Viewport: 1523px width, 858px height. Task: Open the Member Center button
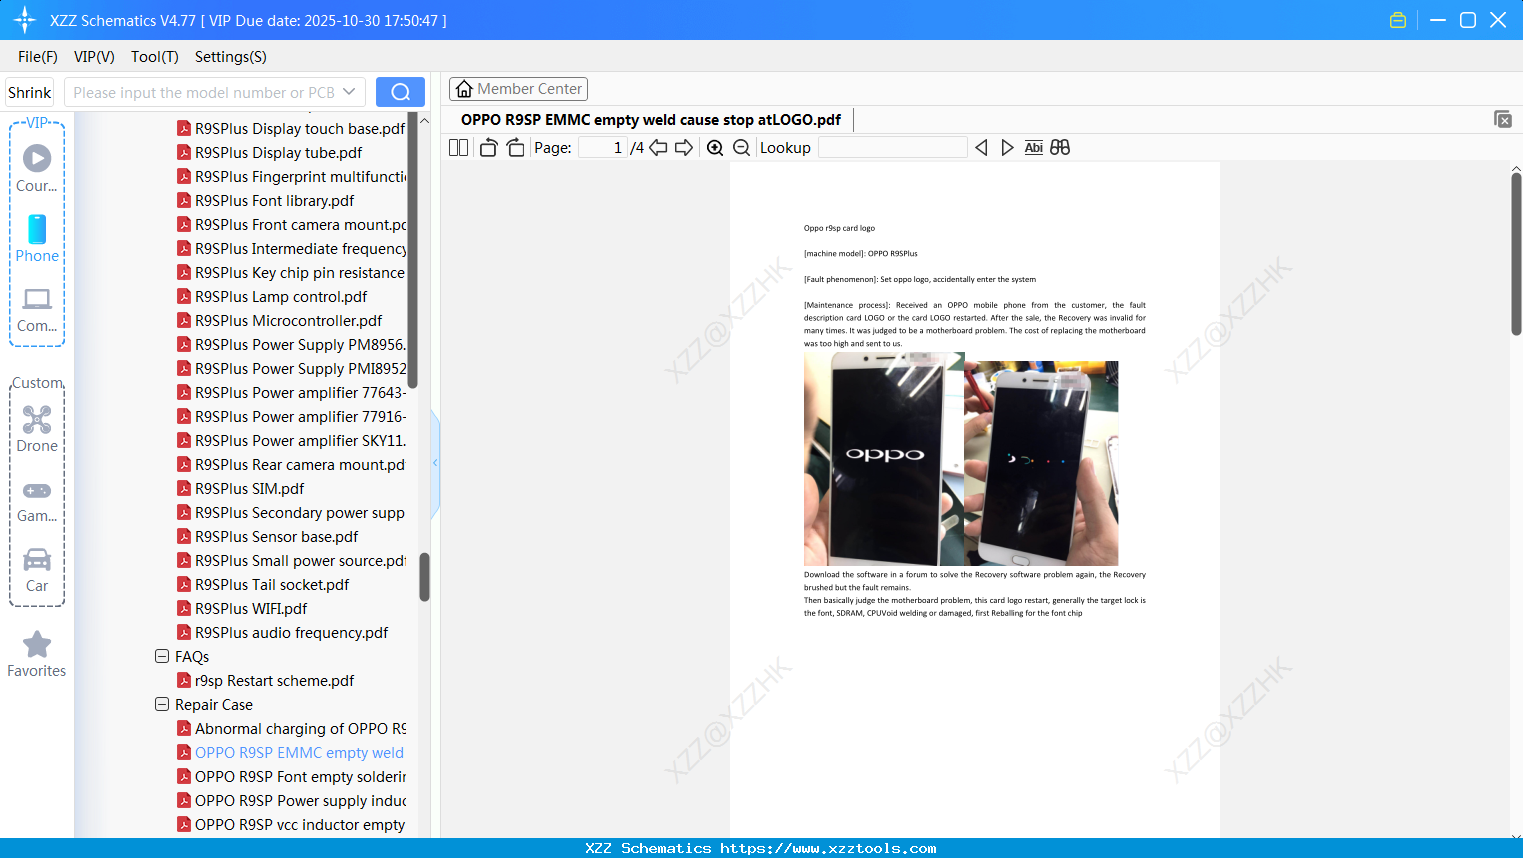pos(518,89)
